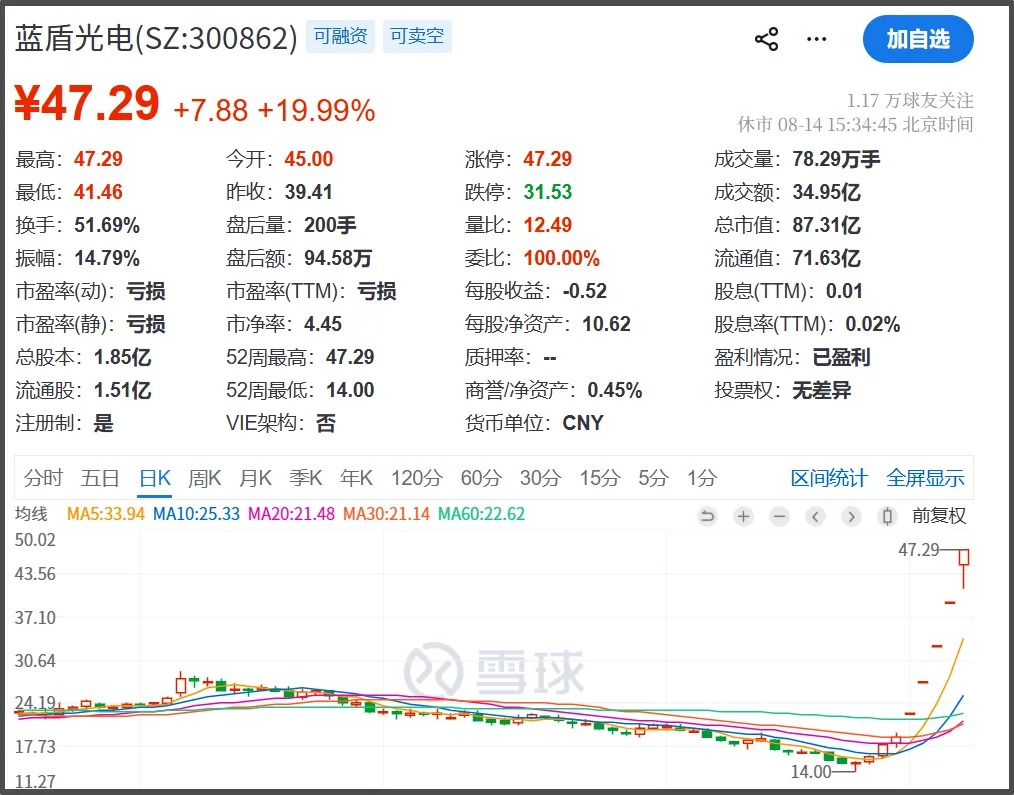
Task: Click the 盈利情况 value 已盈利
Action: coord(841,357)
